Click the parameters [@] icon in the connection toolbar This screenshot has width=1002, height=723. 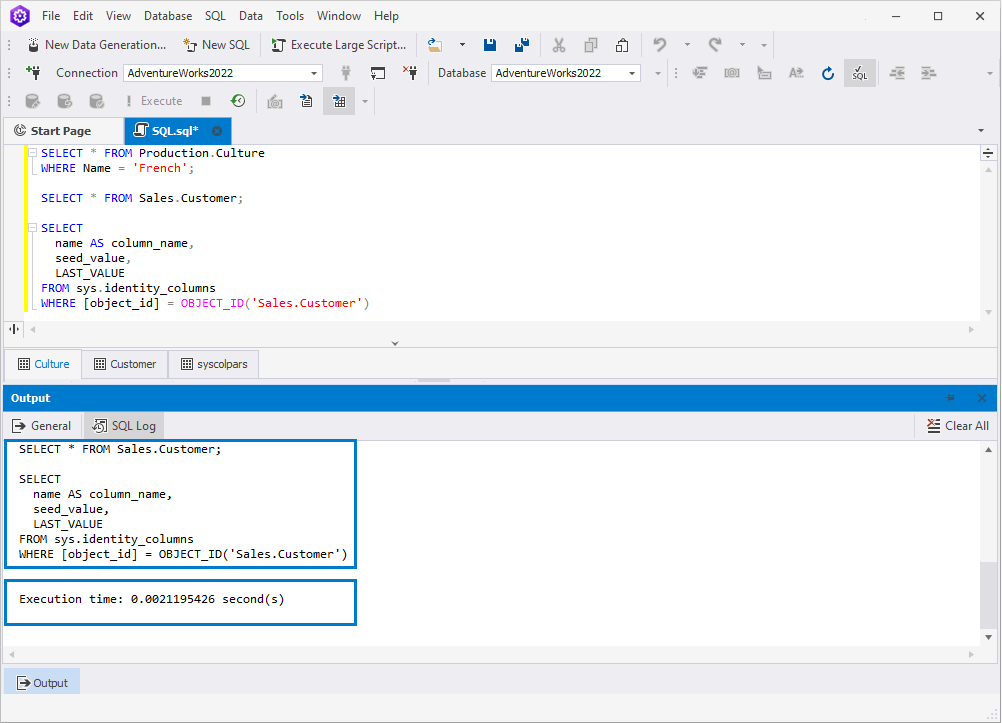pyautogui.click(x=732, y=73)
